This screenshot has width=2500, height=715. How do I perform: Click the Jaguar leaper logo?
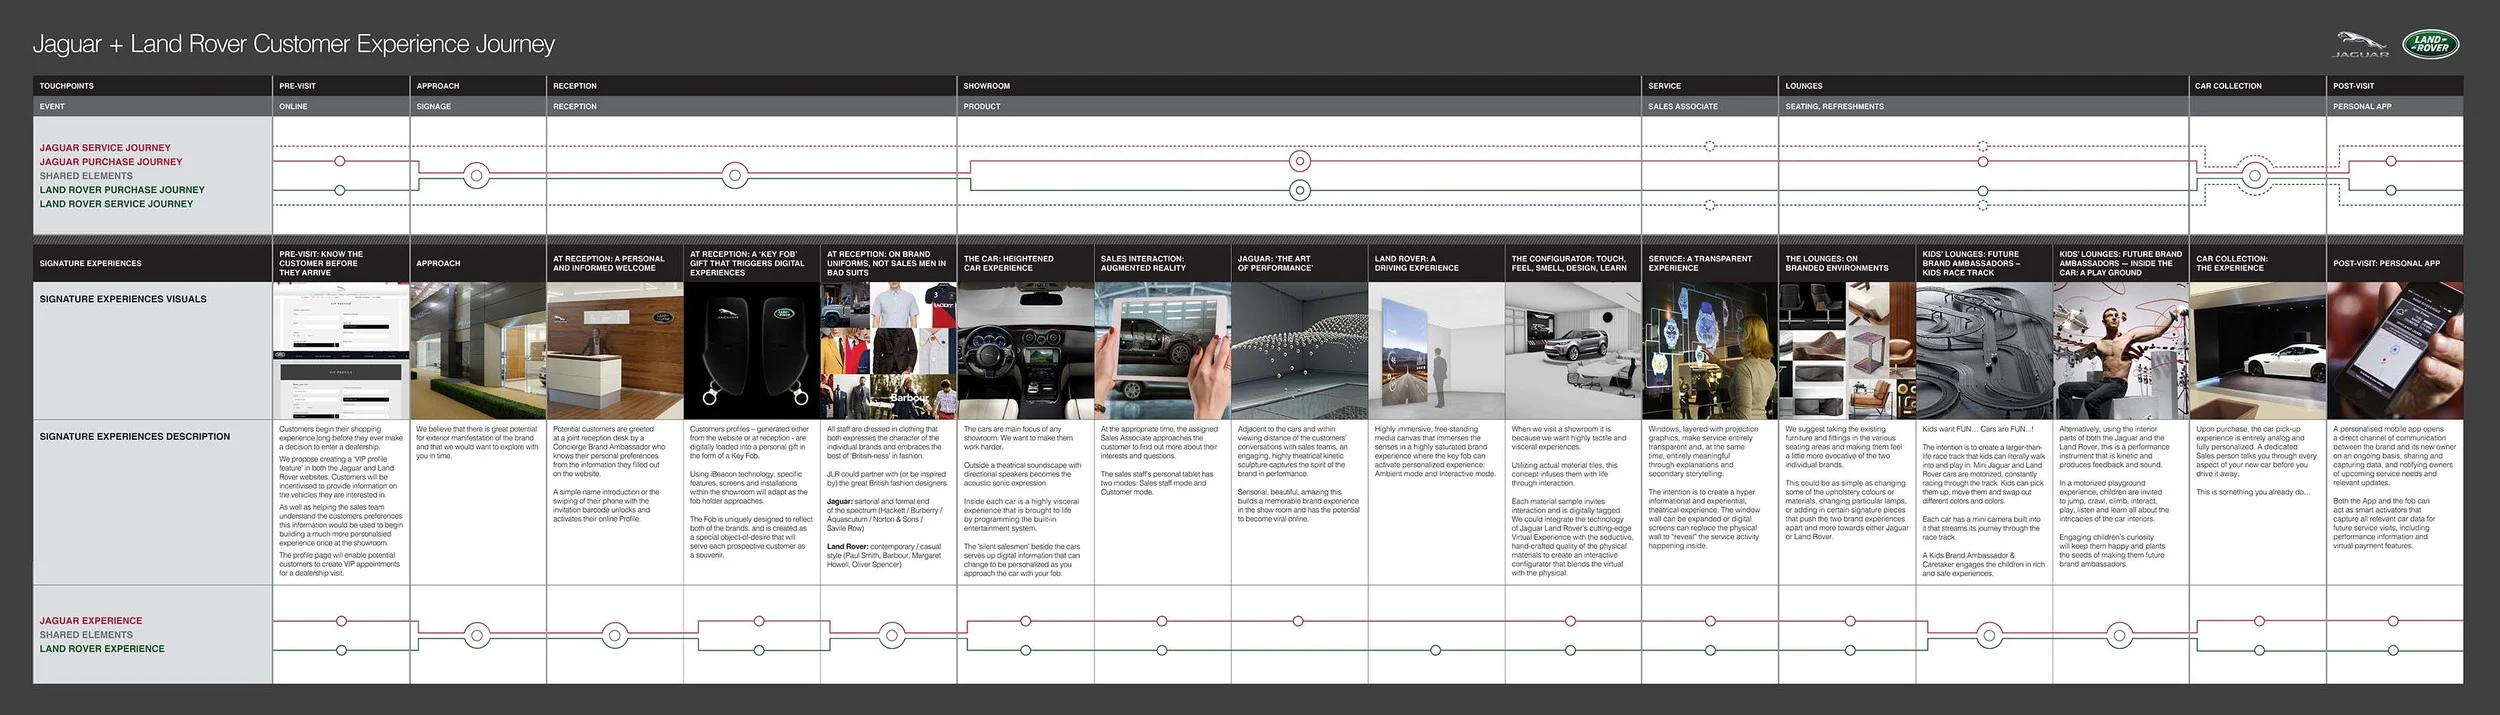(2360, 45)
